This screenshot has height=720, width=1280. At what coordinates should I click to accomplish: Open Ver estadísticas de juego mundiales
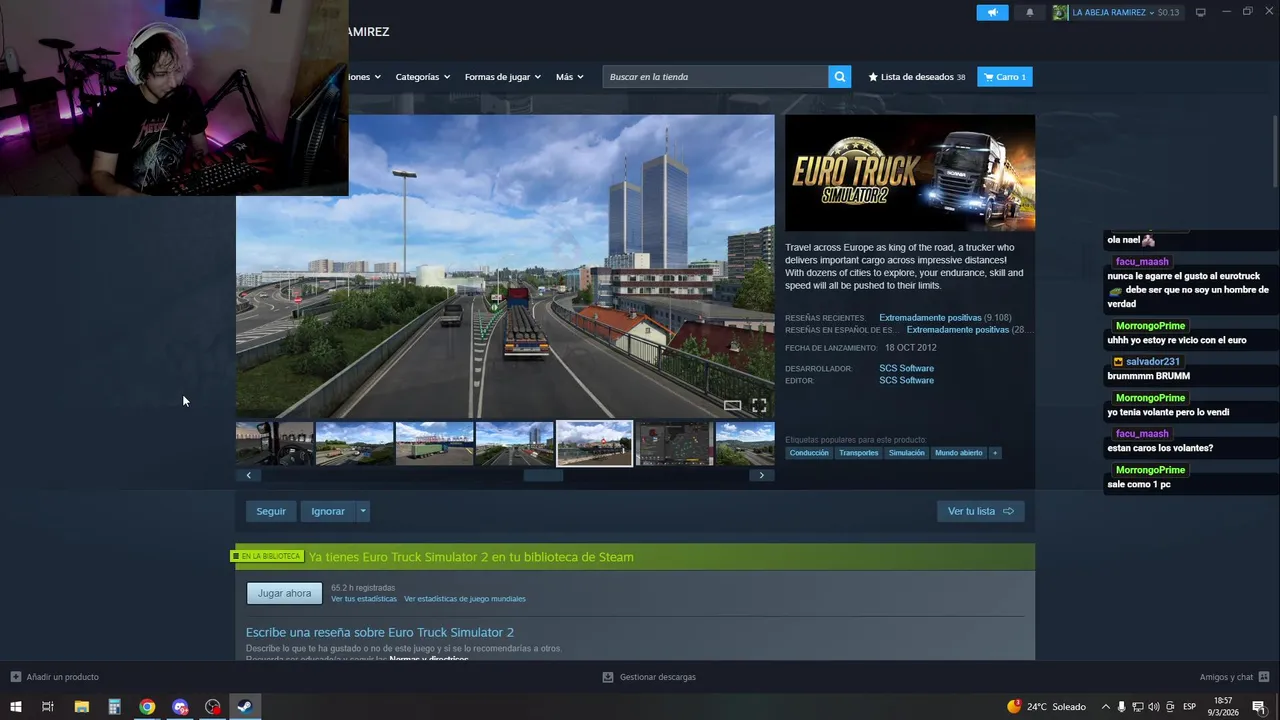[465, 599]
